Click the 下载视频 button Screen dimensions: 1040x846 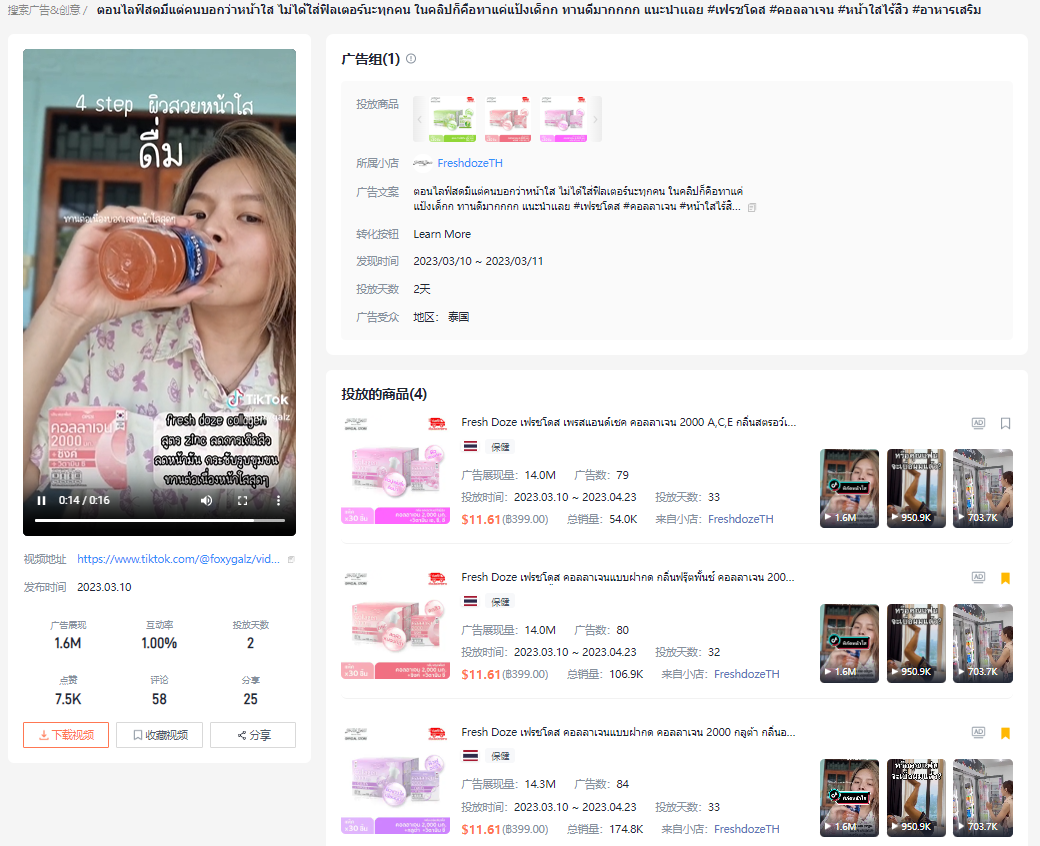click(x=66, y=735)
